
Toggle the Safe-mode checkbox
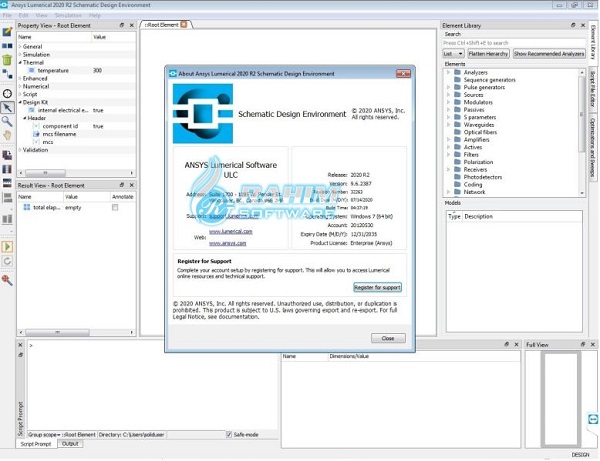click(x=229, y=435)
